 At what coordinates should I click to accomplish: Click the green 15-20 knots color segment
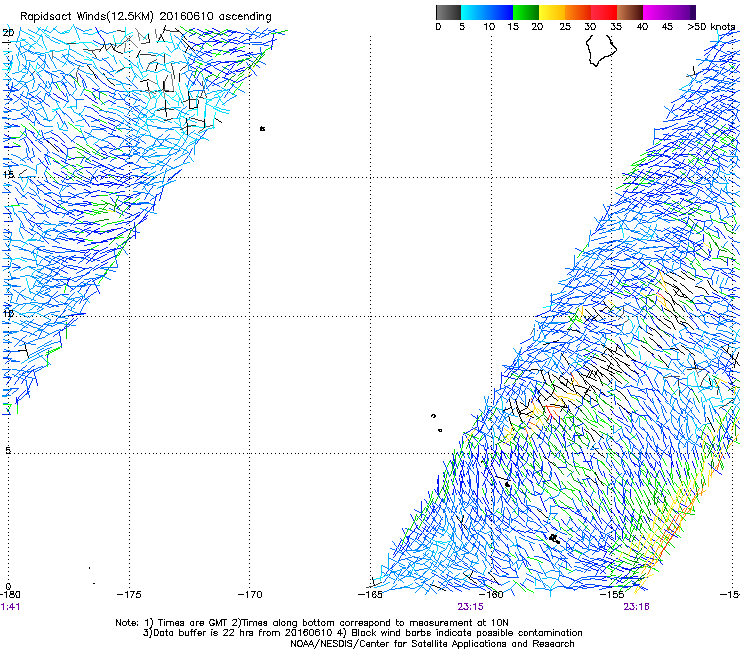tap(526, 12)
